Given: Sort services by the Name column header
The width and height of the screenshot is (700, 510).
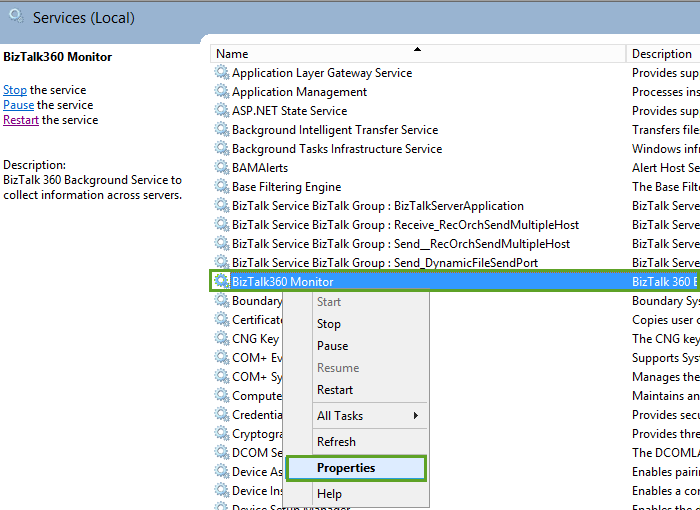Looking at the screenshot, I should (x=232, y=54).
